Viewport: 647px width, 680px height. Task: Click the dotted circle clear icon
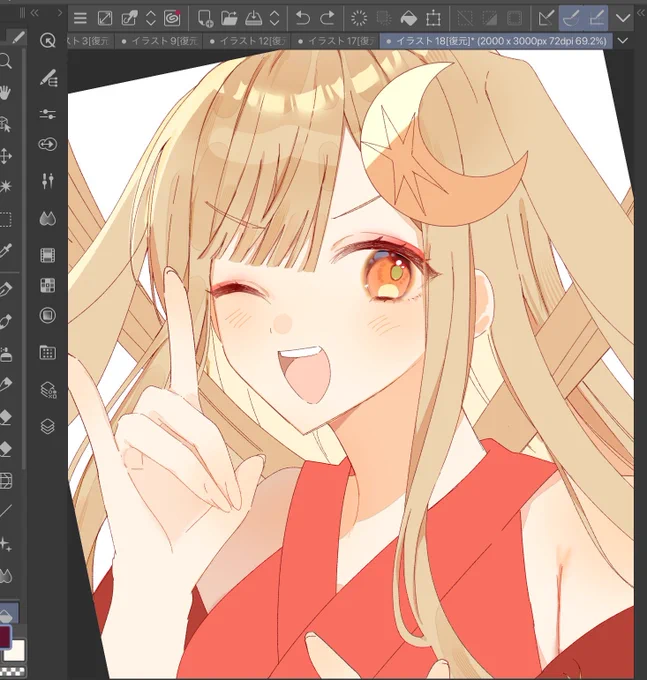359,18
